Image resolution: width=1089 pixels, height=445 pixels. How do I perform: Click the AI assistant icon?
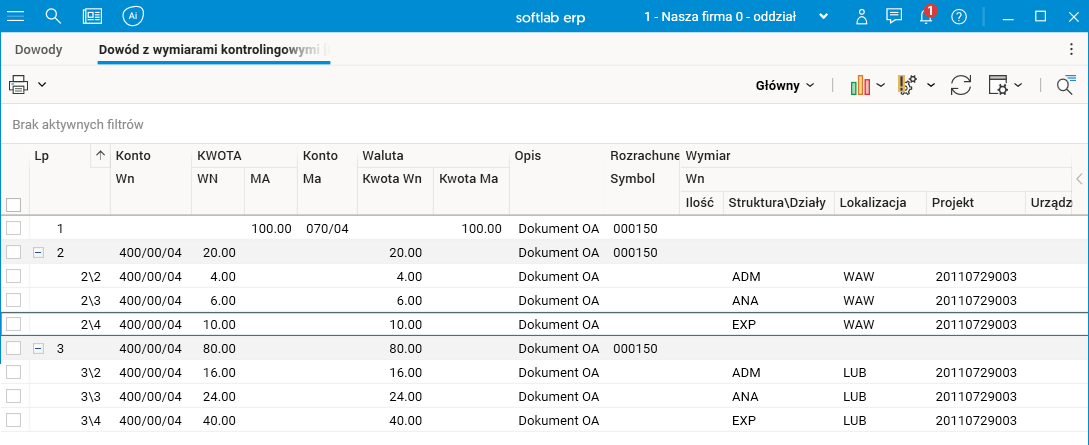133,16
